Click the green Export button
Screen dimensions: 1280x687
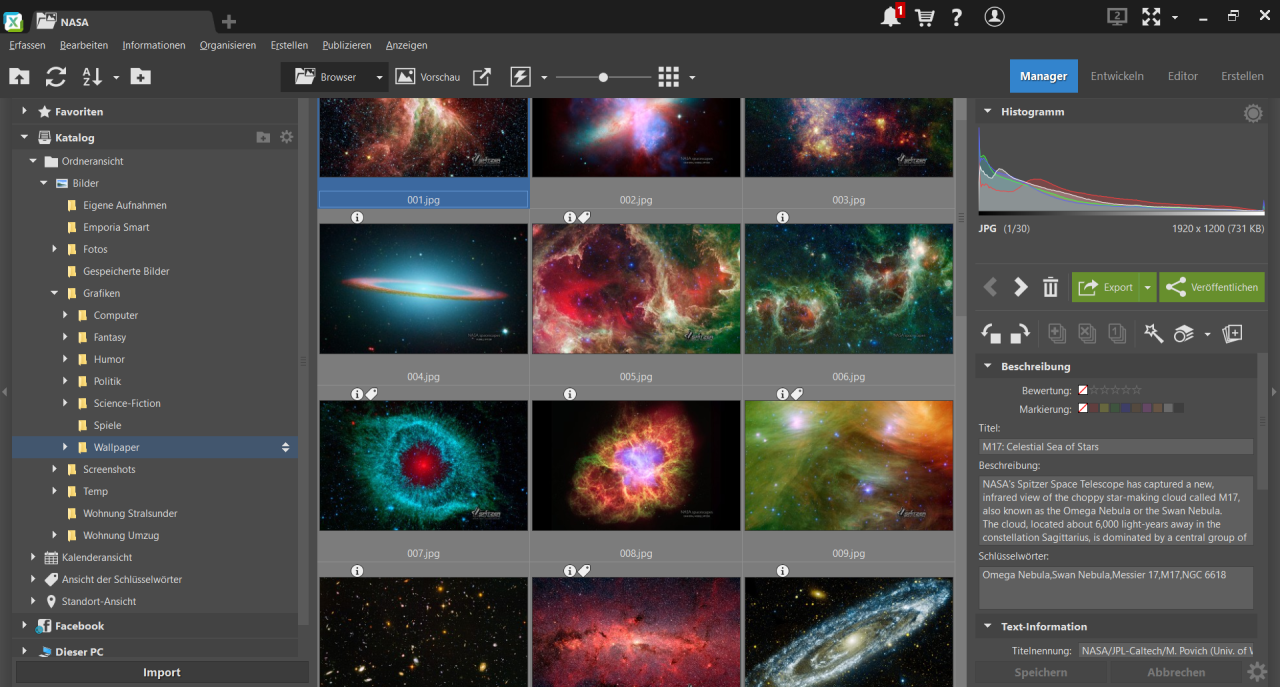tap(1105, 287)
